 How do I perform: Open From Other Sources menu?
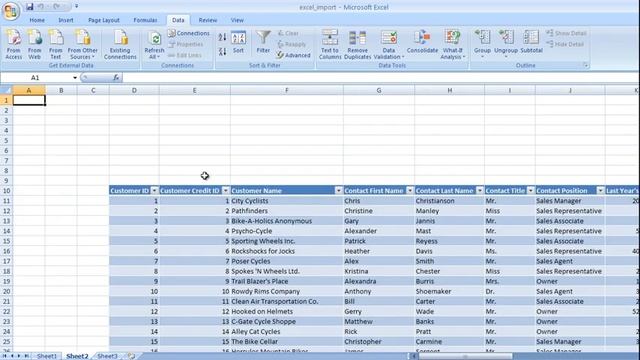click(82, 44)
